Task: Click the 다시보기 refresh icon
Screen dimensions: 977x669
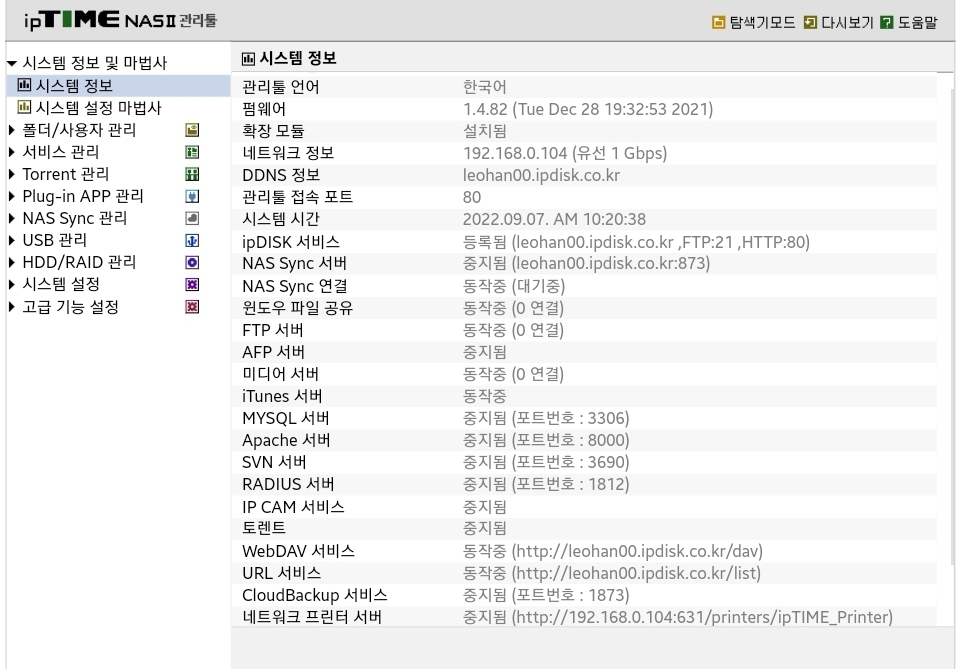Action: (x=810, y=23)
